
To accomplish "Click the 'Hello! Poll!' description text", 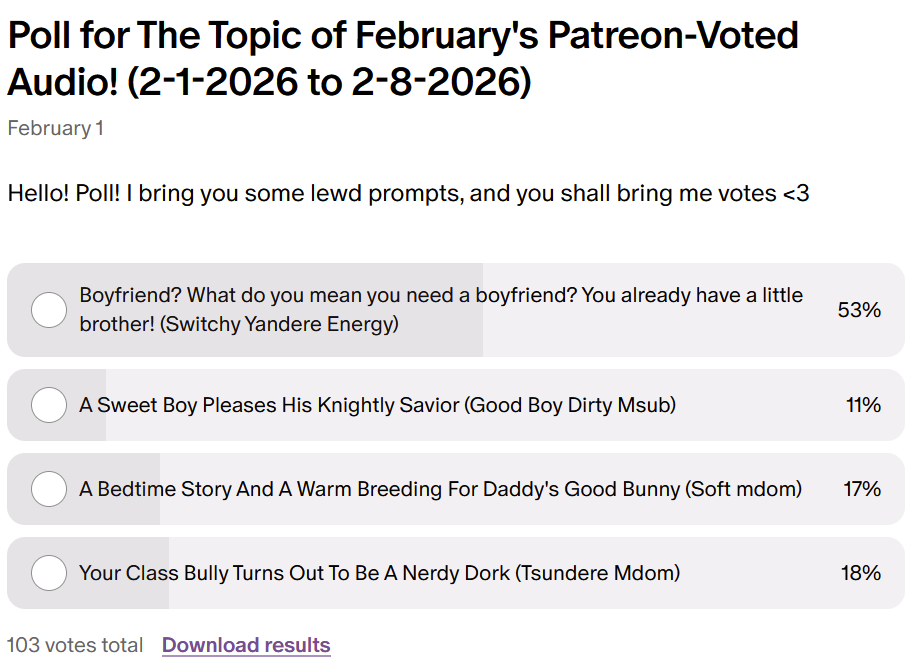I will coord(408,193).
